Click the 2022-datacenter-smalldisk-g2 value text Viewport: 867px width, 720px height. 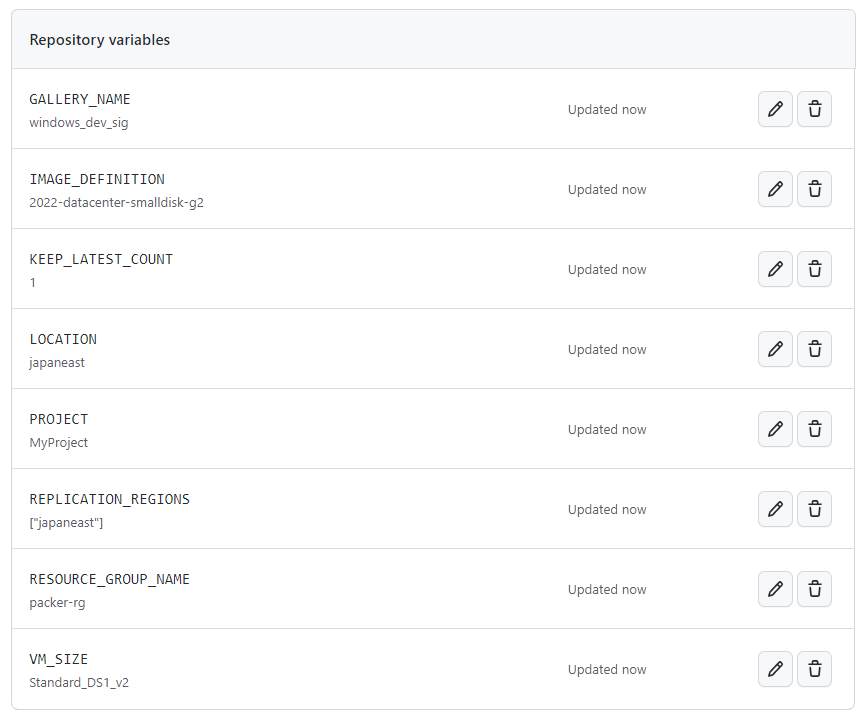coord(116,203)
